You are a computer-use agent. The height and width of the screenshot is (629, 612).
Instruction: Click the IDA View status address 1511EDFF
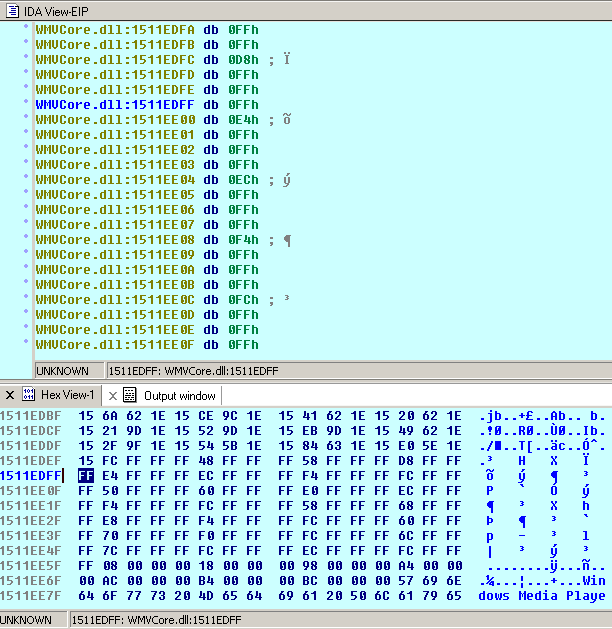193,371
